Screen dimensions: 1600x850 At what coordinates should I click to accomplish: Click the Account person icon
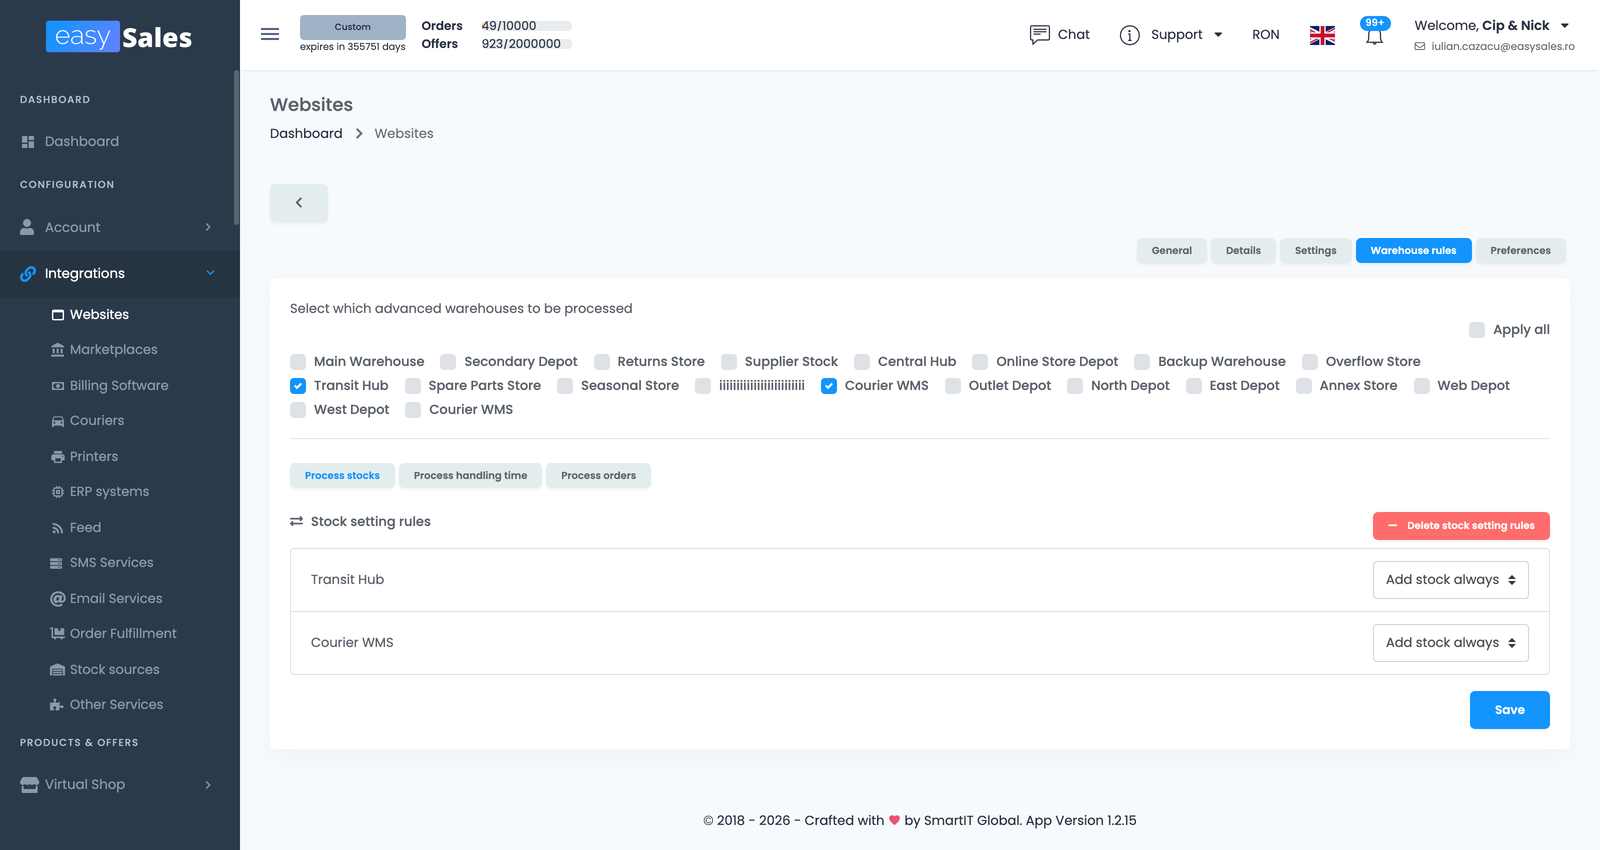(28, 227)
